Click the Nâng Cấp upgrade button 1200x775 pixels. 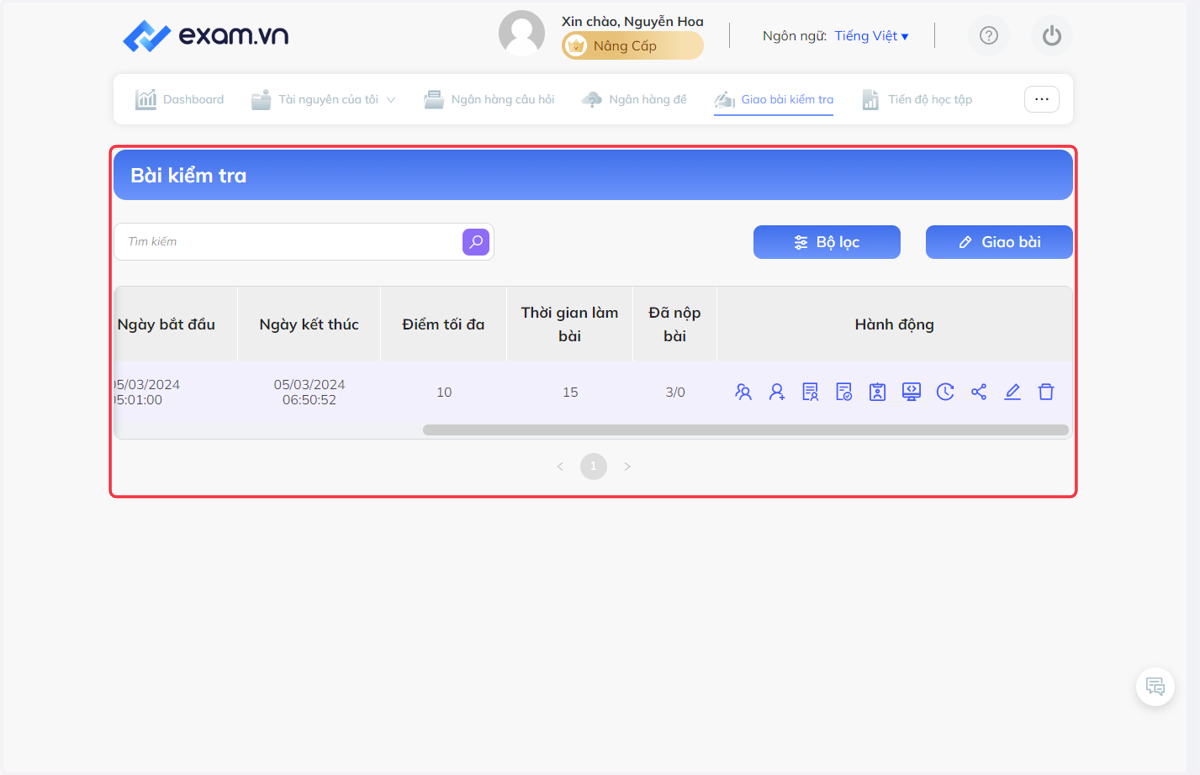click(x=633, y=46)
